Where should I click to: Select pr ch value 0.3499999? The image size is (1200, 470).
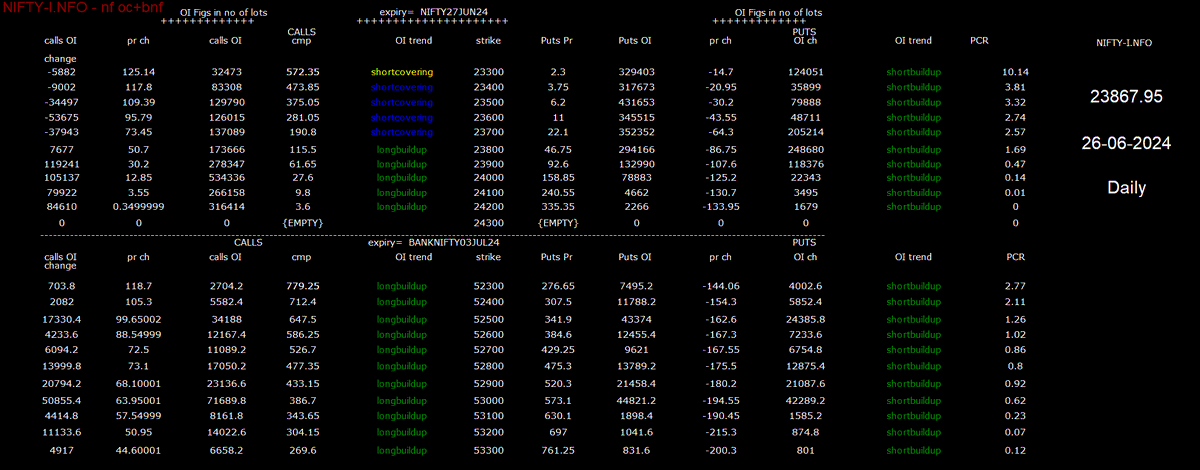coord(139,206)
